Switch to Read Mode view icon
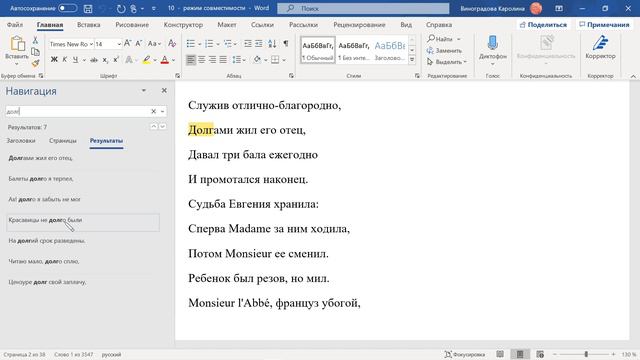Viewport: 640px width, 360px height. 500,354
